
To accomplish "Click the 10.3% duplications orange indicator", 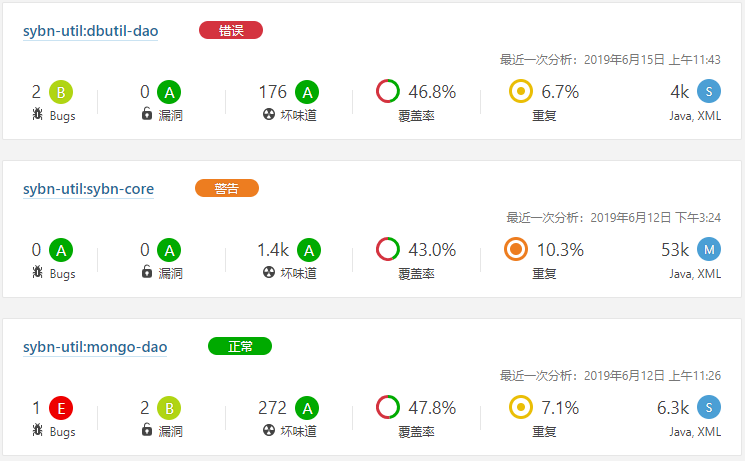I will [516, 250].
